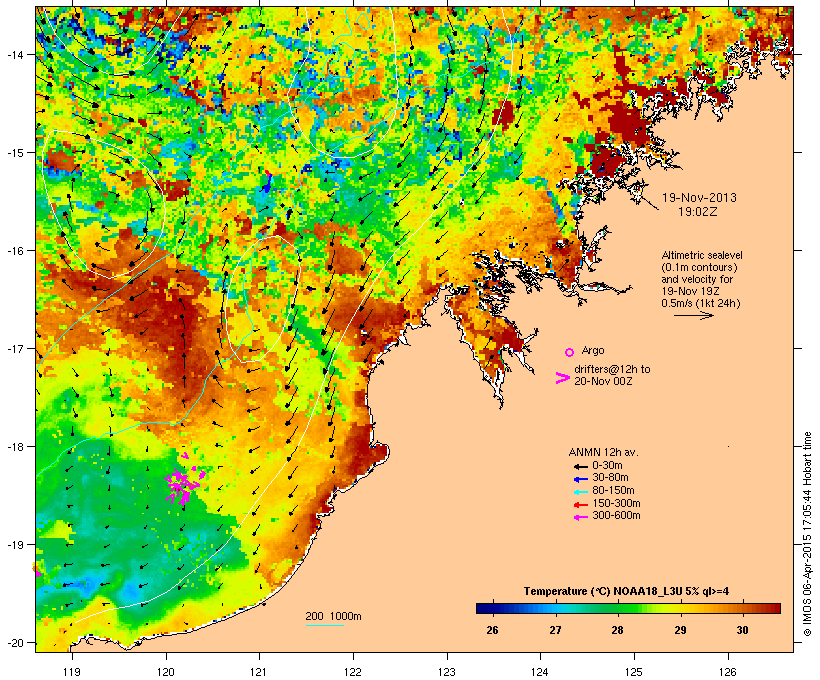Click the latitude label -17

point(14,348)
